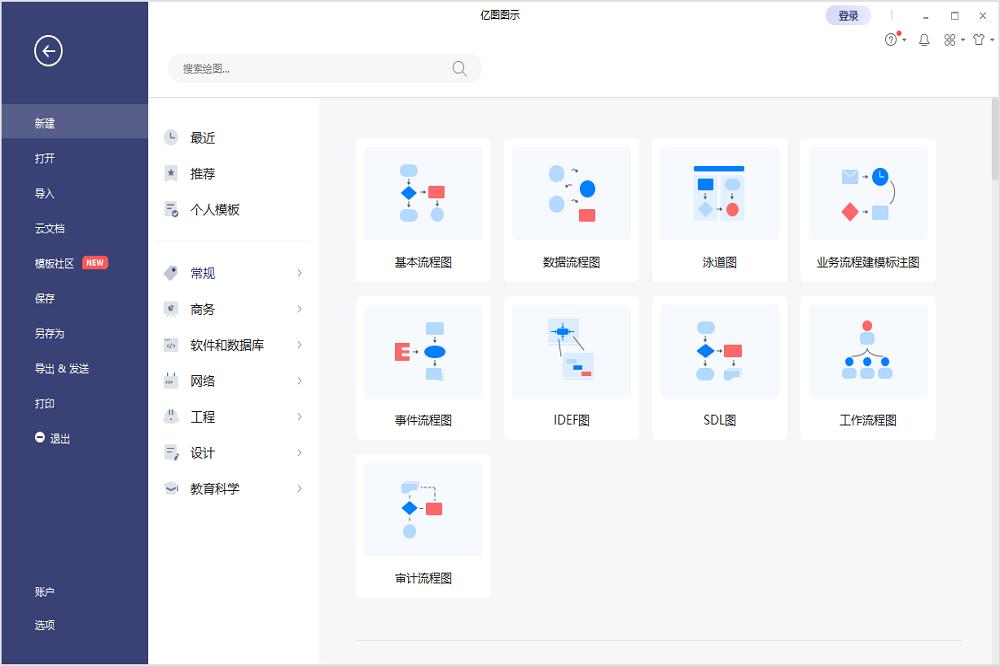Expand the 商务 category chevron
This screenshot has height=666, width=1000.
click(x=299, y=309)
